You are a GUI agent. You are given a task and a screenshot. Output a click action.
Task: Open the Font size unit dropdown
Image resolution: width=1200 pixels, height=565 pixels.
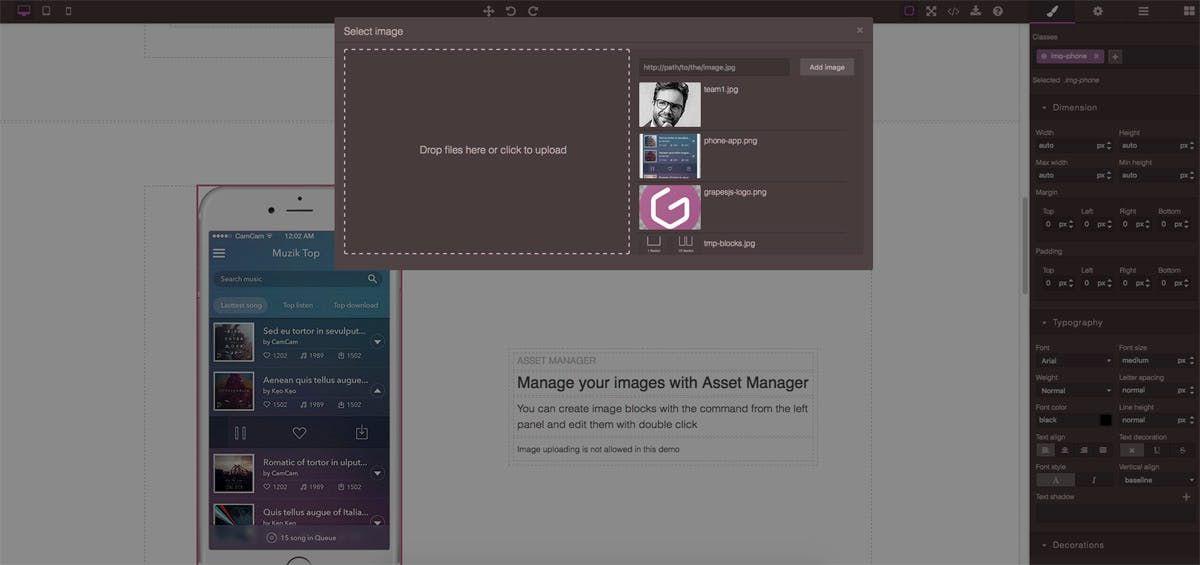(x=1183, y=360)
